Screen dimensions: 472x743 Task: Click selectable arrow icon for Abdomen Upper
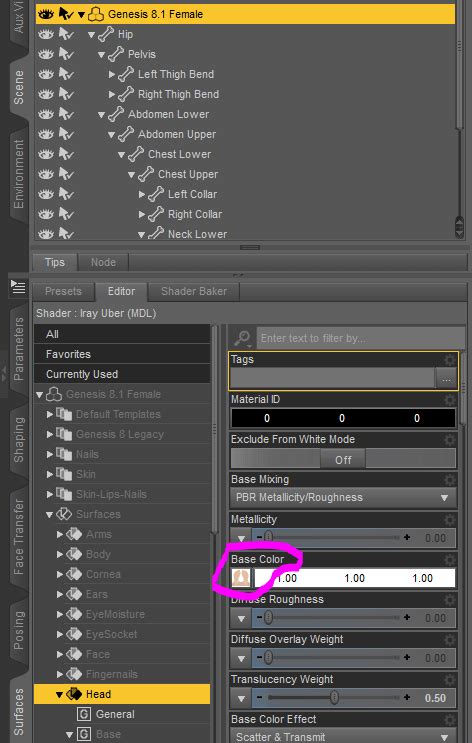(x=66, y=135)
